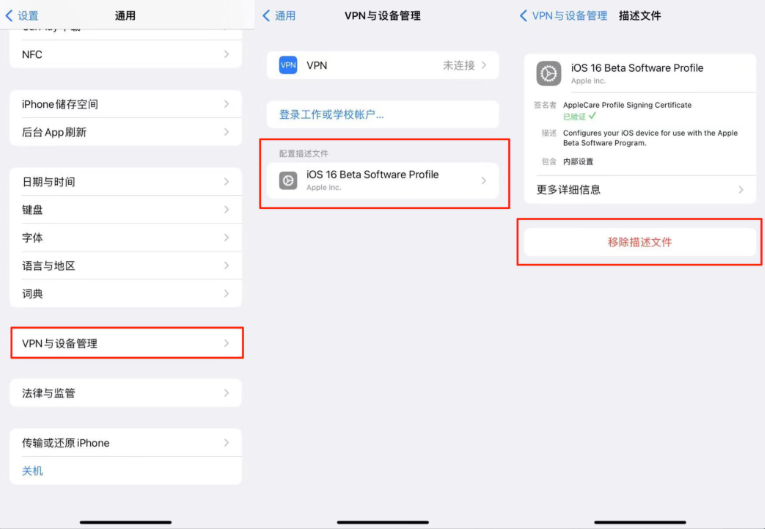The image size is (765, 529).
Task: Open 后台App刷新 settings
Action: pos(125,132)
